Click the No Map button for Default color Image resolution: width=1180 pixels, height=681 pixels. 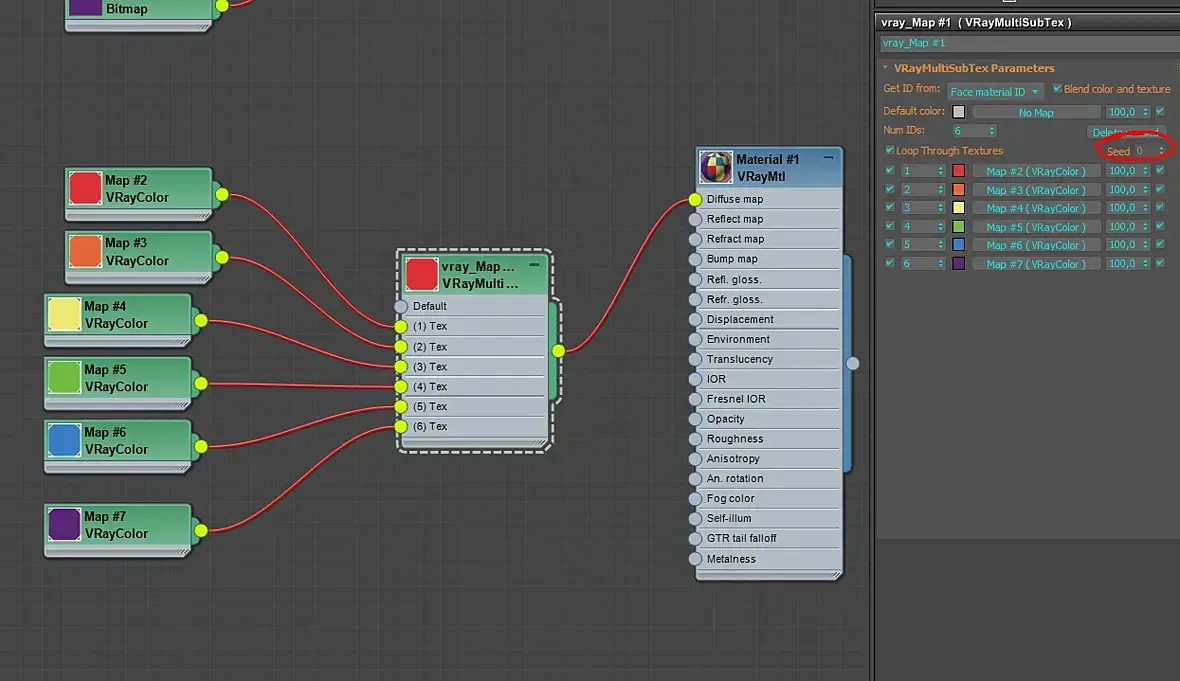pos(1036,112)
